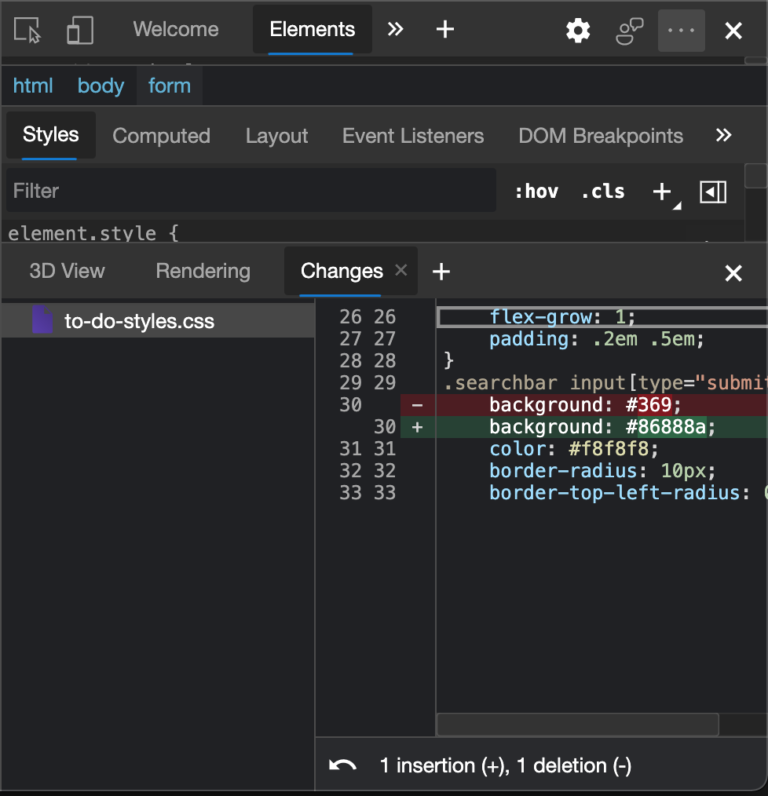
Task: Click the new style rule plus icon
Action: coord(661,192)
